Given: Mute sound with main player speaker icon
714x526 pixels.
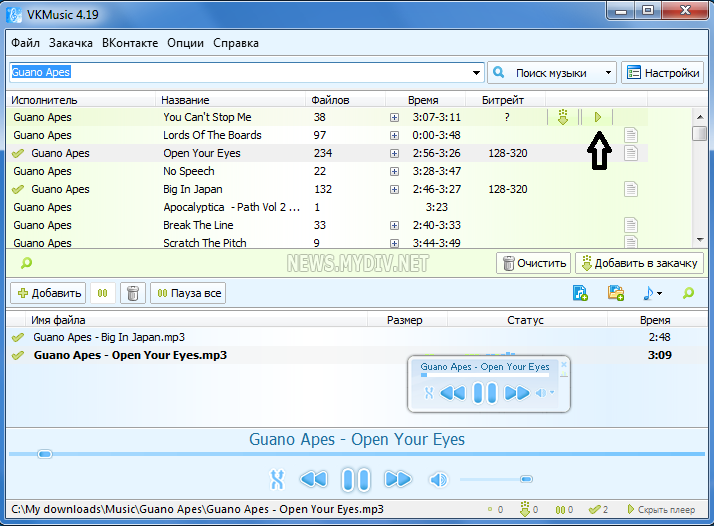Looking at the screenshot, I should (x=439, y=480).
